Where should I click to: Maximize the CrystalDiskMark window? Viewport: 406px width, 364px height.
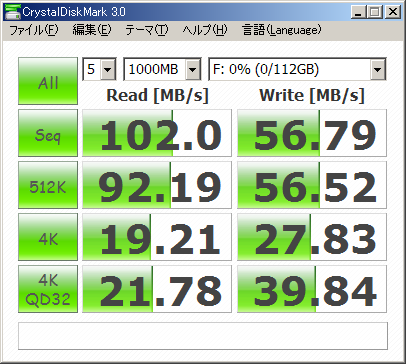pyautogui.click(x=375, y=12)
